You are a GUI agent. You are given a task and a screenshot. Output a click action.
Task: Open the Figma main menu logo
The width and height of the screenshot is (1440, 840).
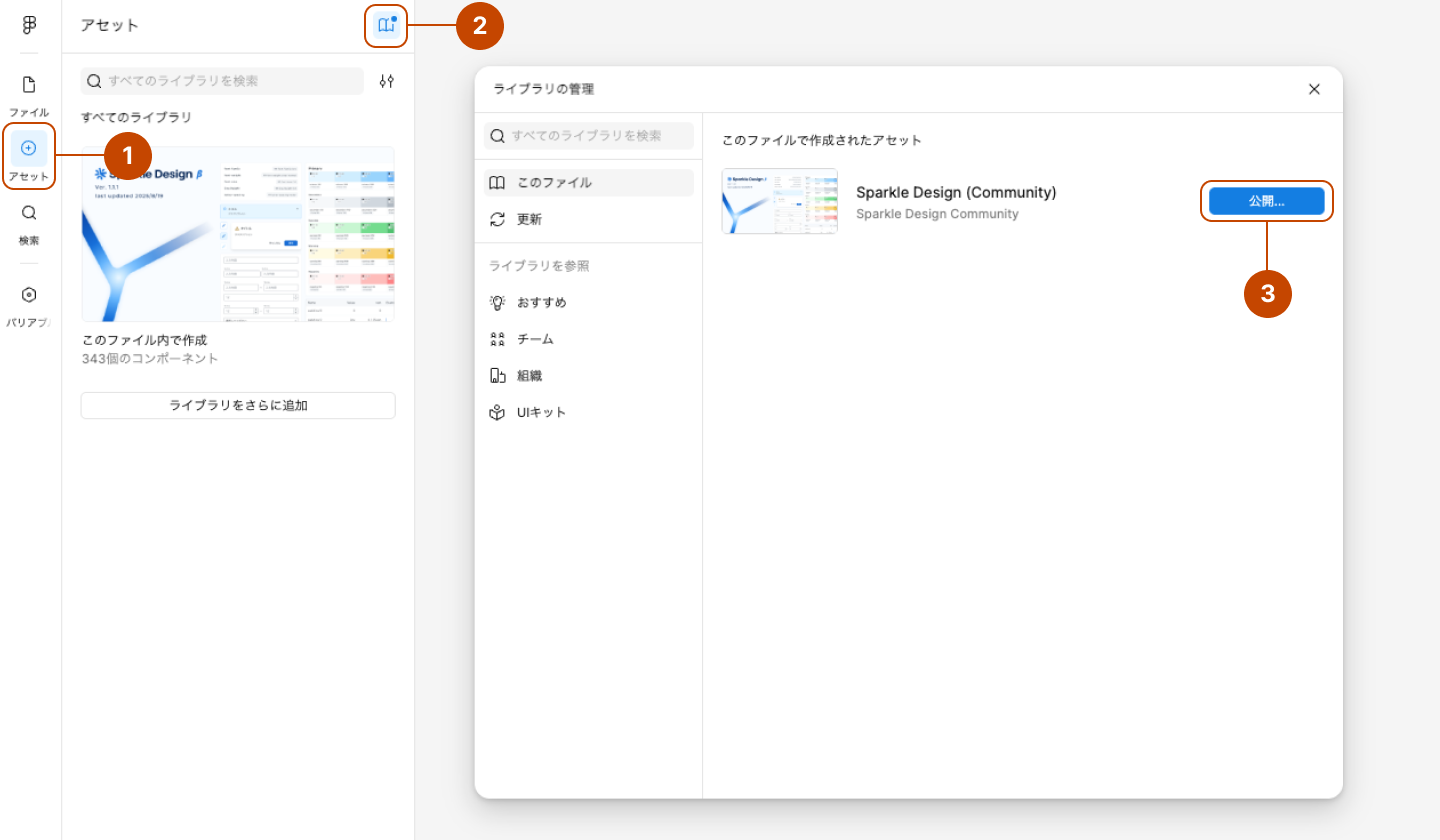(29, 25)
